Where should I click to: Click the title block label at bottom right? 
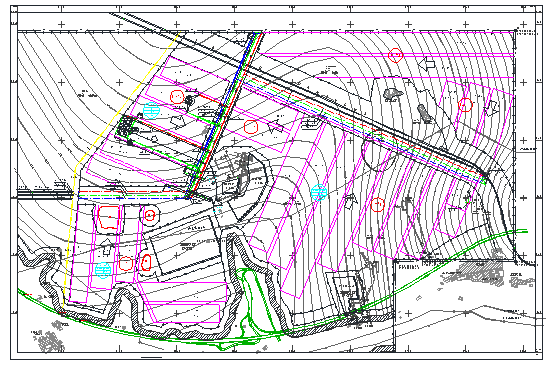pyautogui.click(x=409, y=267)
